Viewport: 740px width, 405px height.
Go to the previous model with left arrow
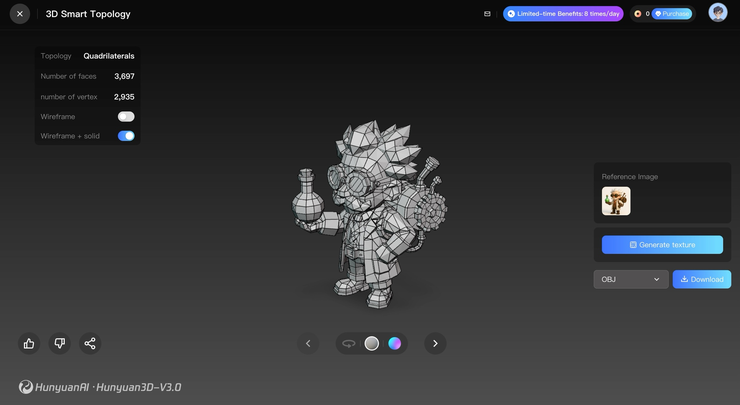click(x=308, y=343)
